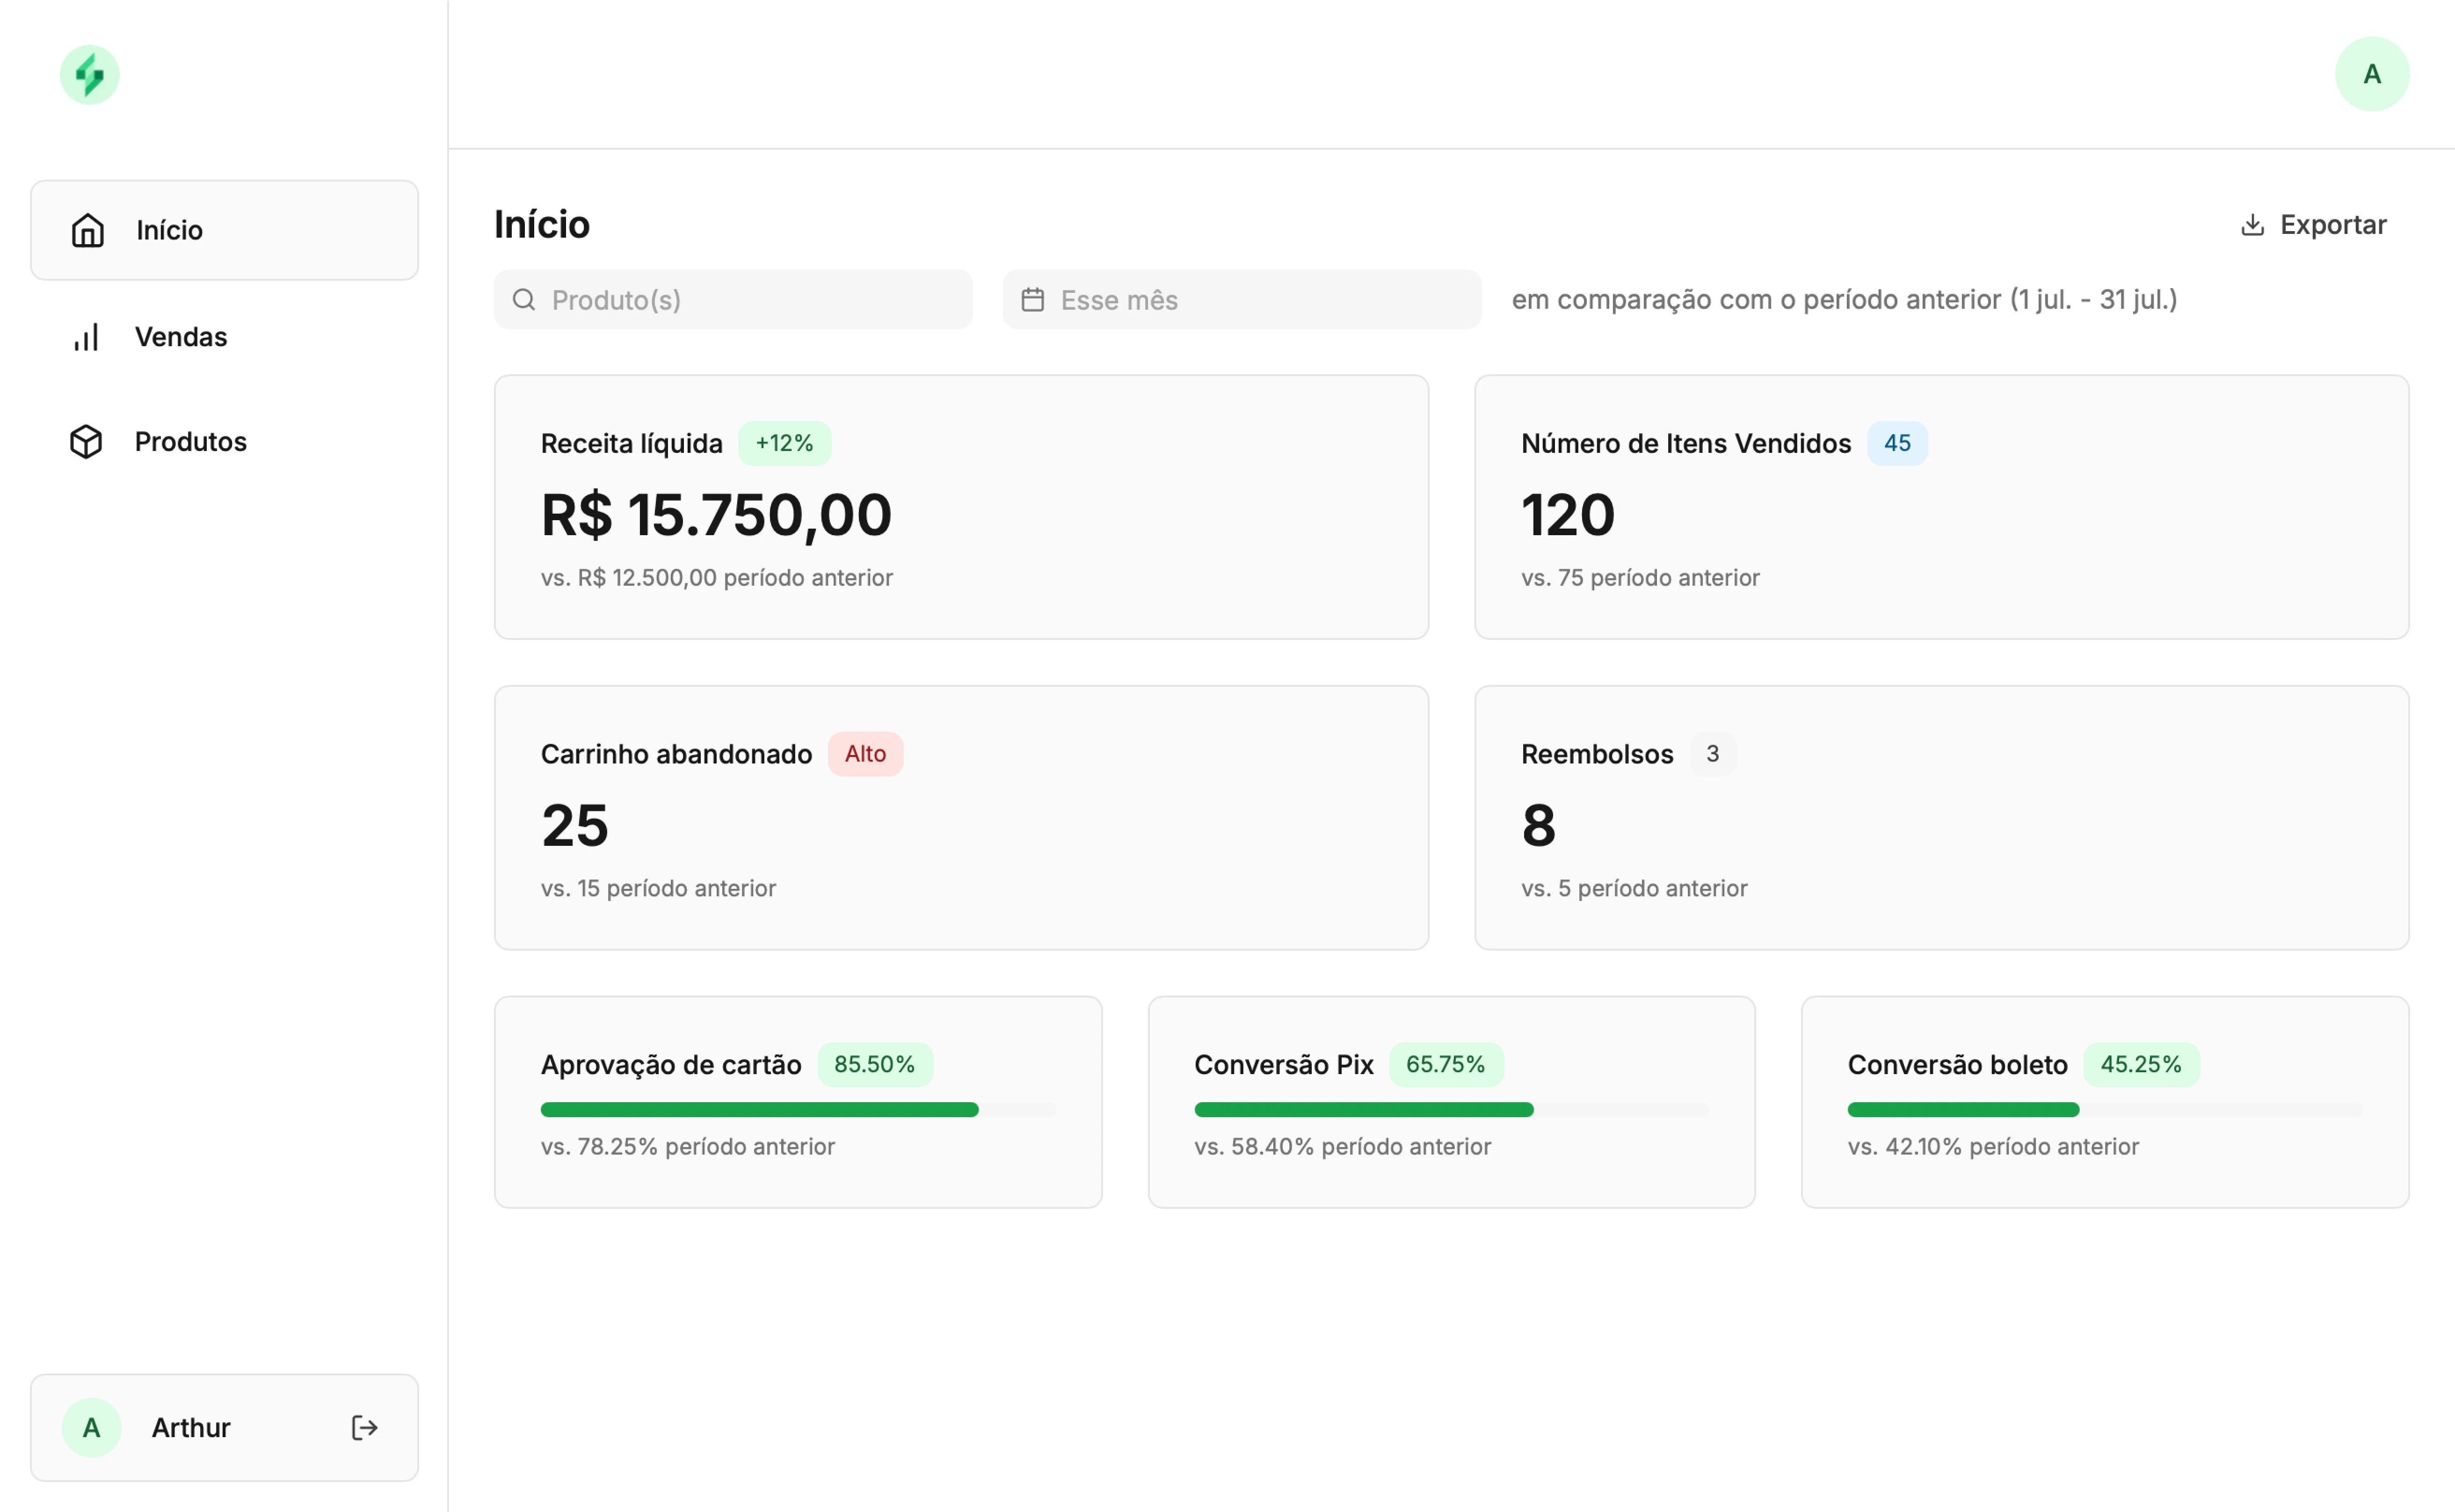This screenshot has height=1512, width=2455.
Task: Open the top-right user avatar
Action: 2371,74
